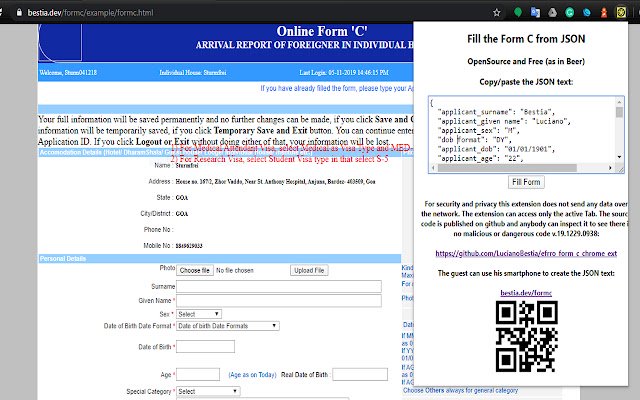Click the blue circular extension icon
Screen dimensions: 640x400
click(x=587, y=13)
